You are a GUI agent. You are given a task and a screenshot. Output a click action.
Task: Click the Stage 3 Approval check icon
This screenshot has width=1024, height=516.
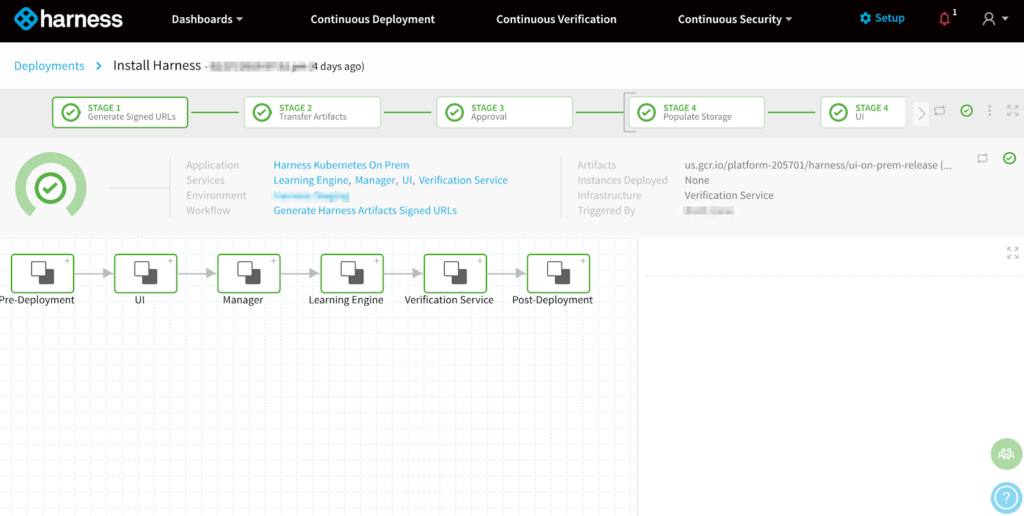click(x=455, y=112)
